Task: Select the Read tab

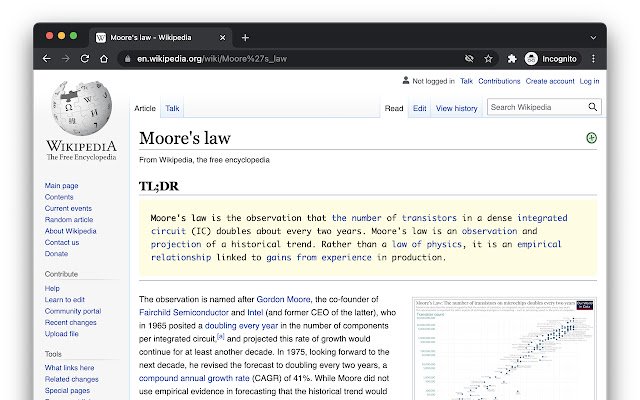Action: [x=394, y=108]
